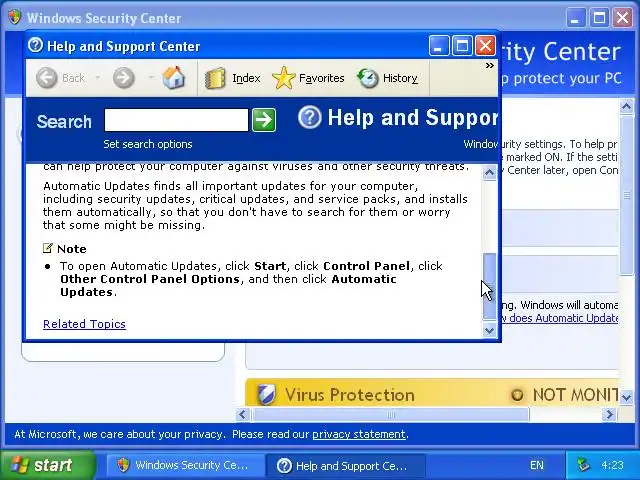The height and width of the screenshot is (480, 640).
Task: Expand hidden toolbar items chevron
Action: click(489, 66)
